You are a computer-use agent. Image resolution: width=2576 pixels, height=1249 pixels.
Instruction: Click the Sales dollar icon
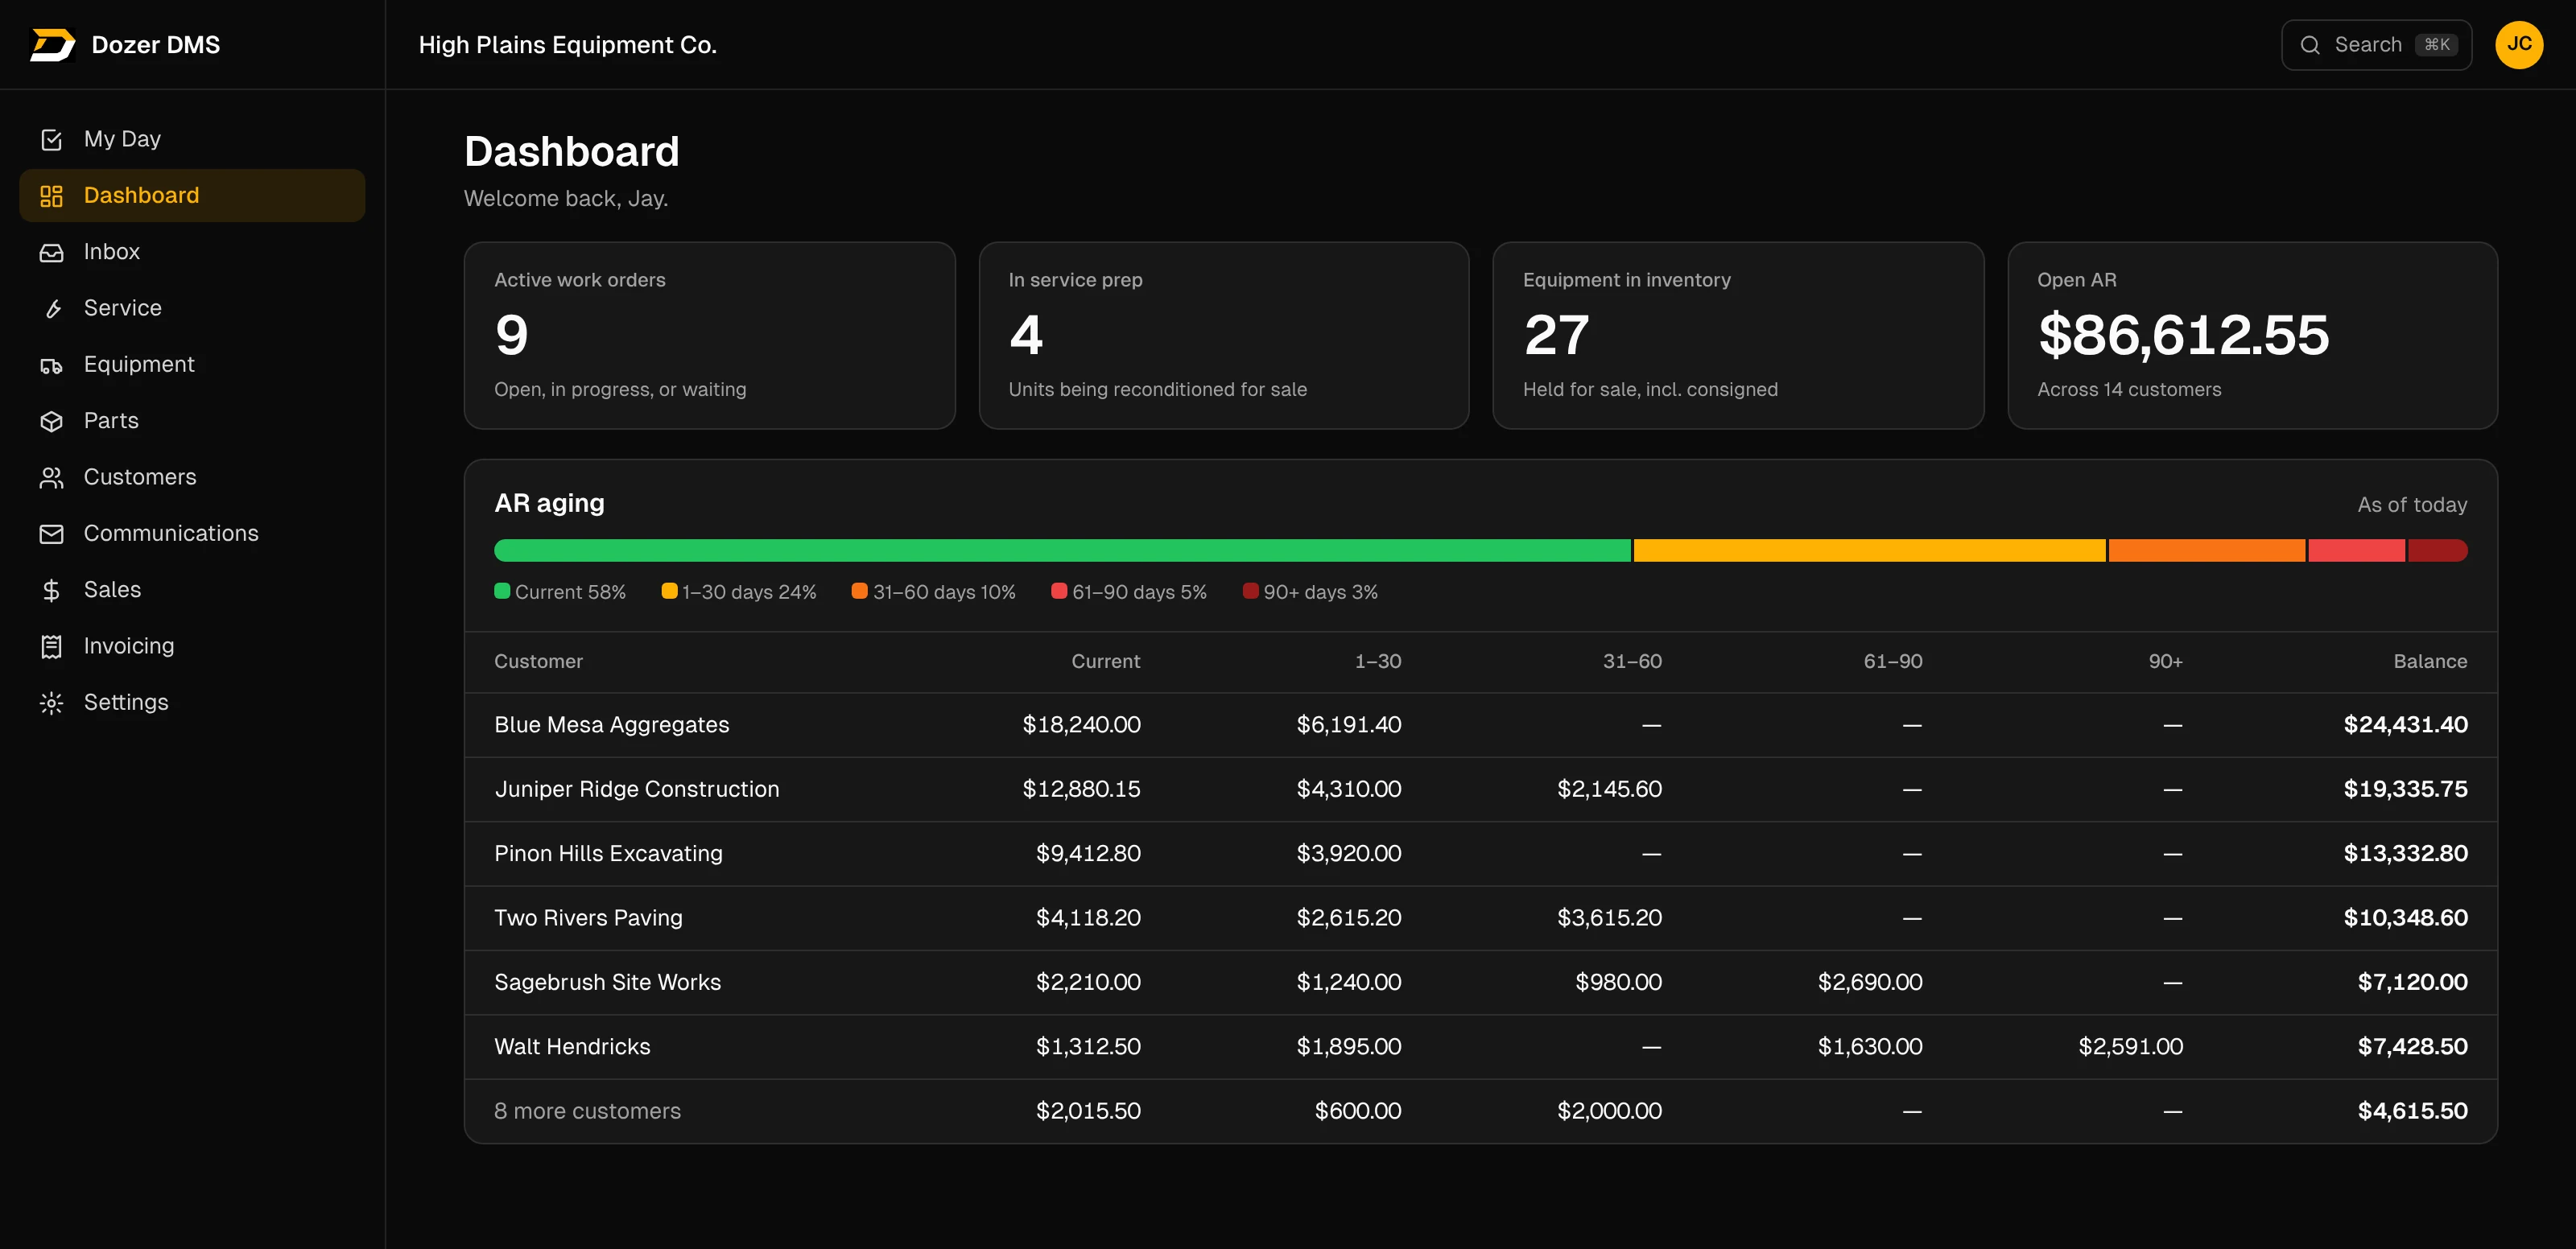click(x=51, y=590)
